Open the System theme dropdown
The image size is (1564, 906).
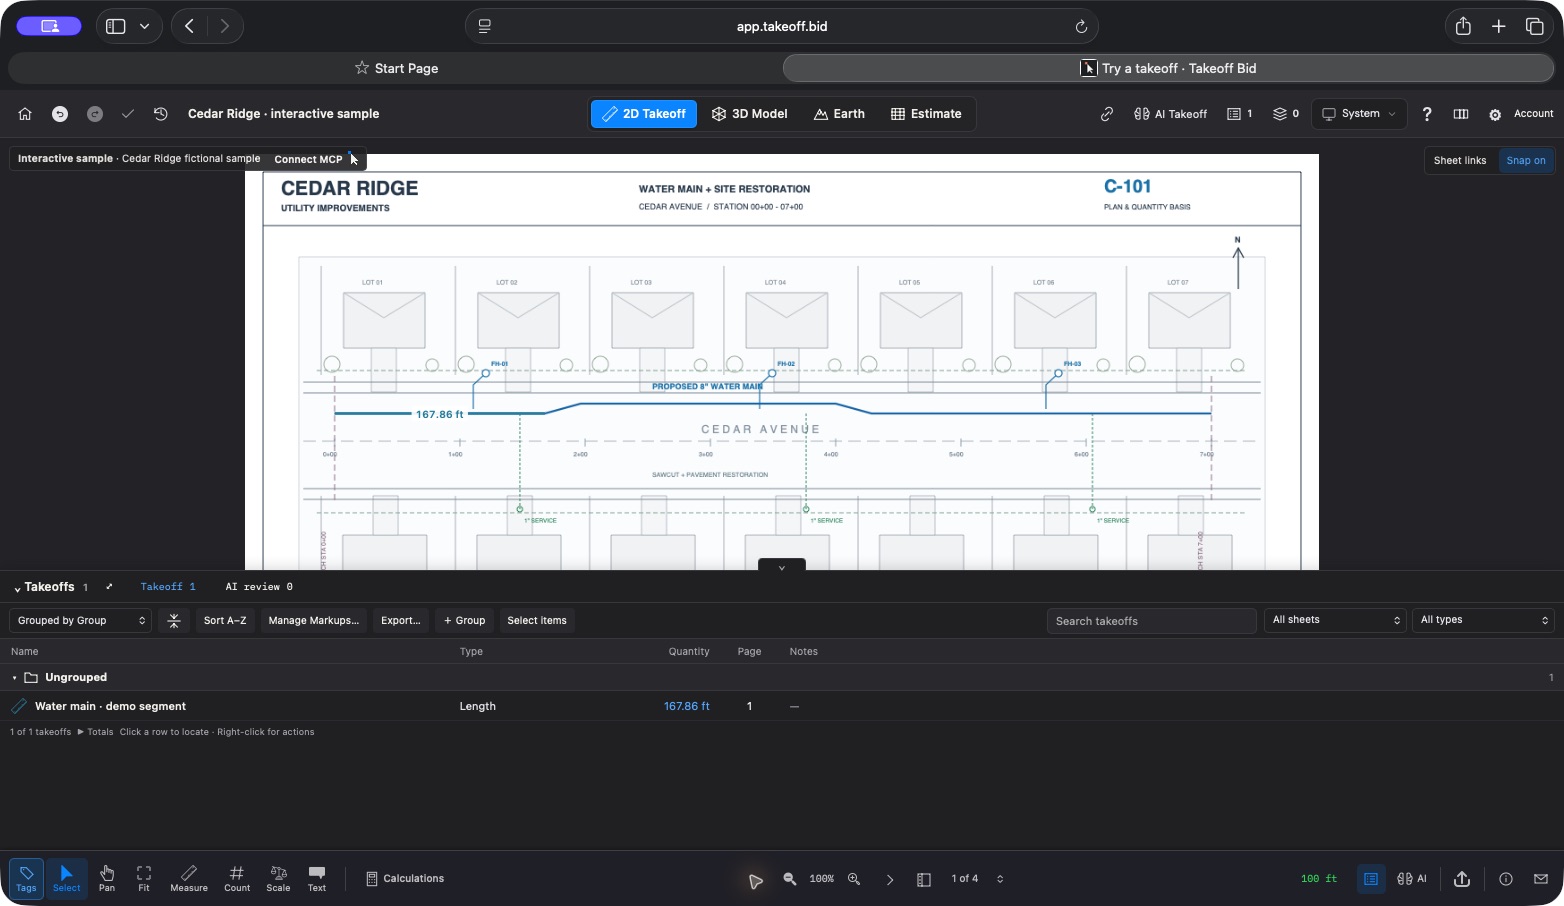(x=1359, y=114)
